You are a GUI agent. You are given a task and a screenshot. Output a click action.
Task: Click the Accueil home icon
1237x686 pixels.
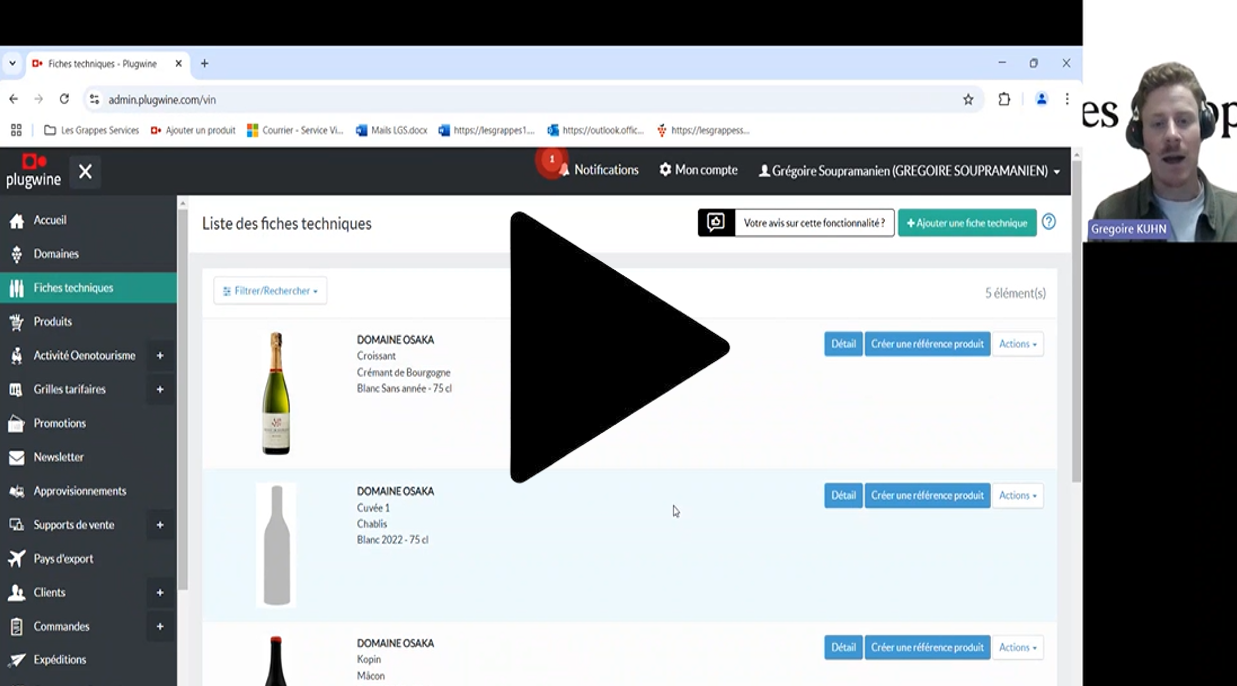coord(16,221)
